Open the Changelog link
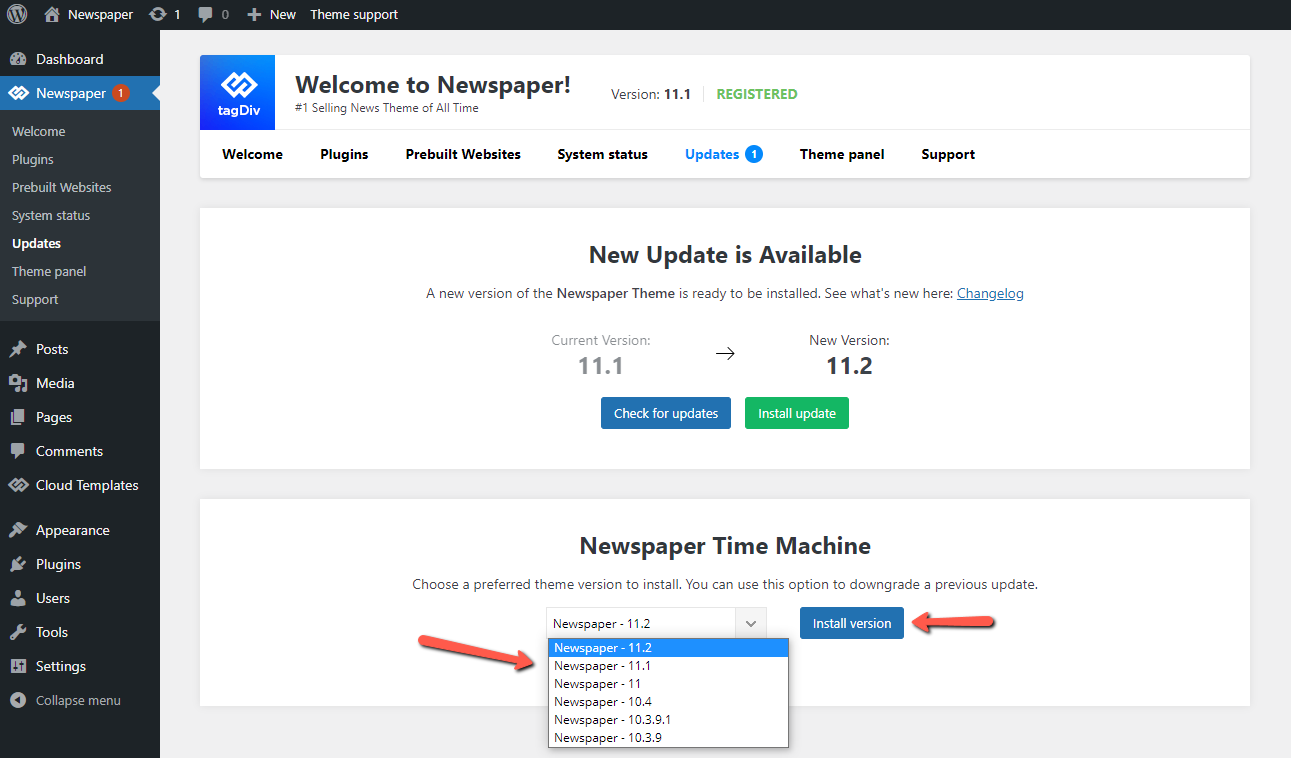This screenshot has height=758, width=1291. click(990, 293)
